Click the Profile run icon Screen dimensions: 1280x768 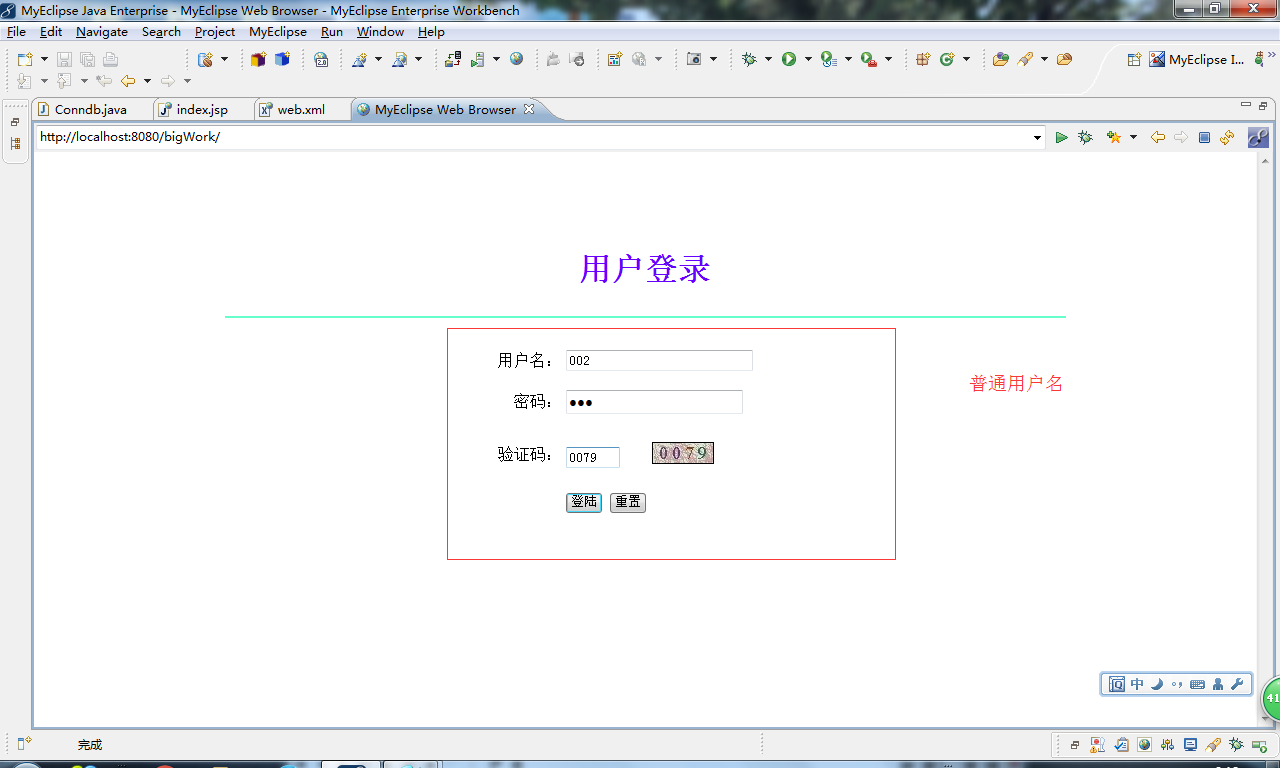(828, 60)
